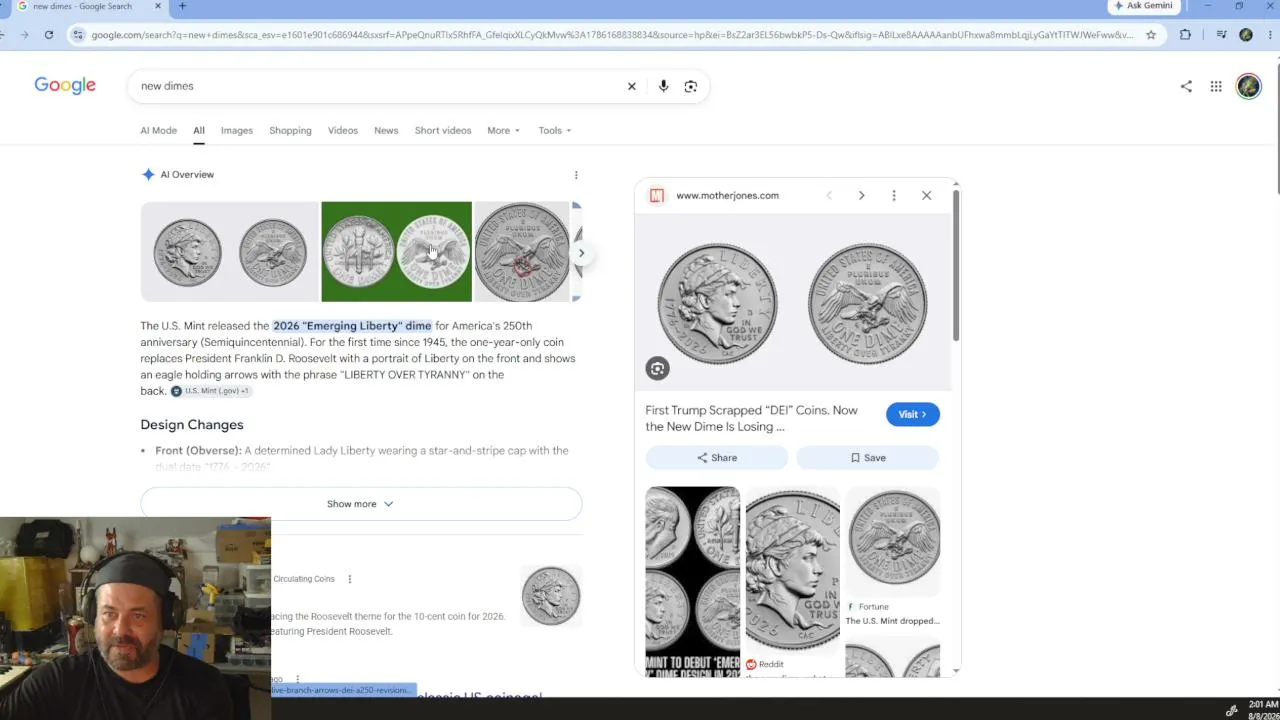Click the Google logo
This screenshot has width=1280, height=720.
pyautogui.click(x=65, y=86)
